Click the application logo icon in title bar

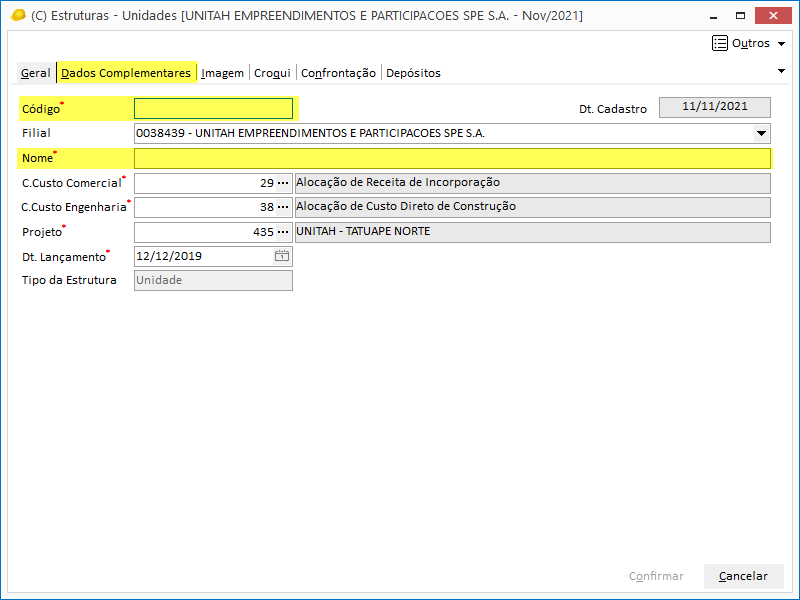pyautogui.click(x=18, y=16)
